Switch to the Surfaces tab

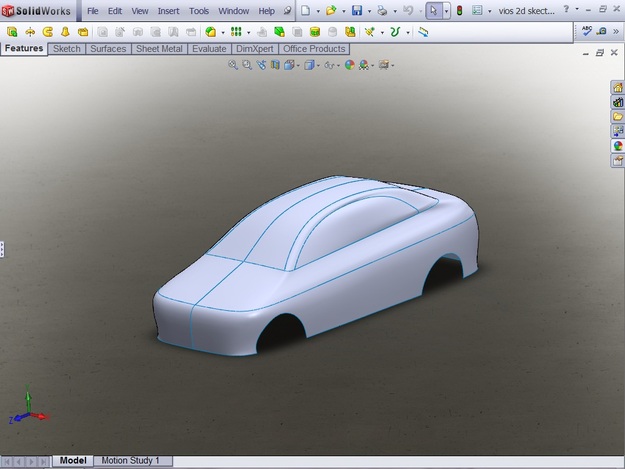108,49
